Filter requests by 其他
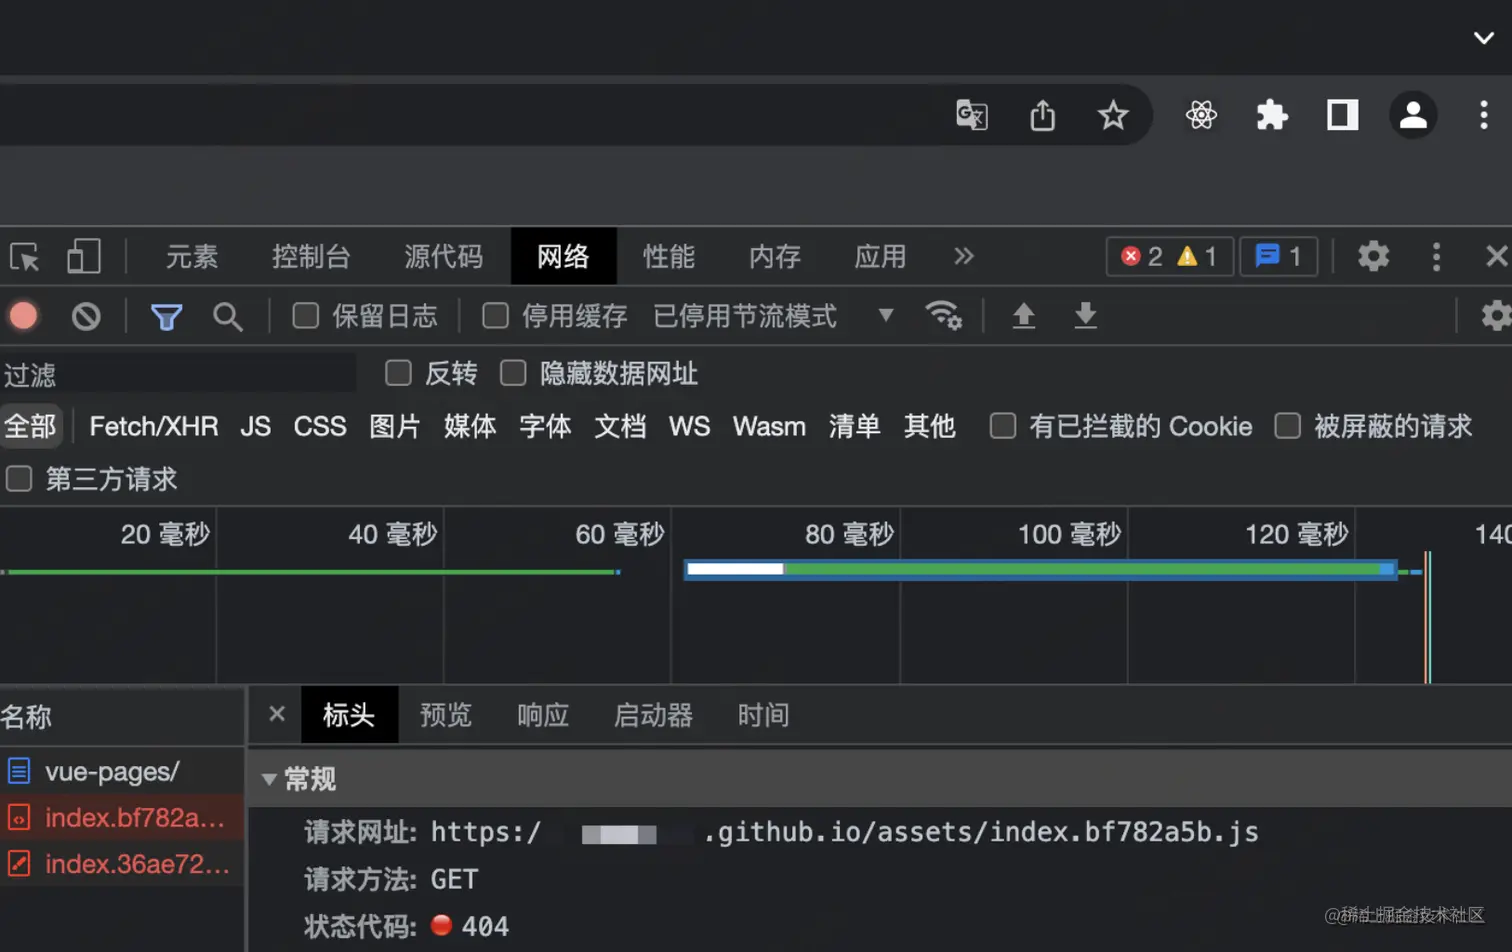The width and height of the screenshot is (1512, 952). [929, 426]
